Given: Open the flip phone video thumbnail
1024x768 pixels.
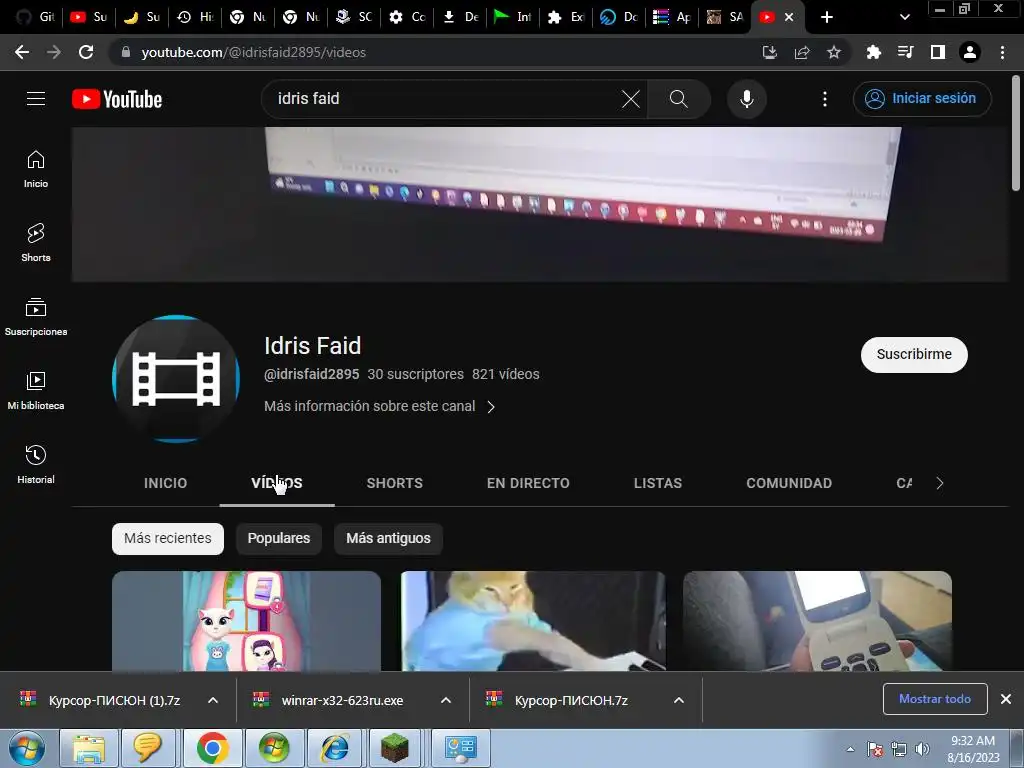Looking at the screenshot, I should (x=817, y=621).
